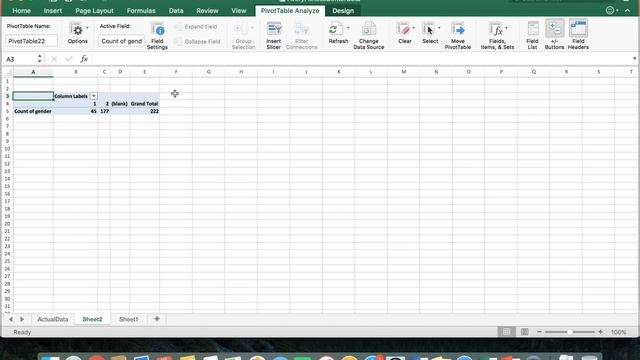The width and height of the screenshot is (640, 360).
Task: Open the Select tool in ribbon
Action: (429, 33)
